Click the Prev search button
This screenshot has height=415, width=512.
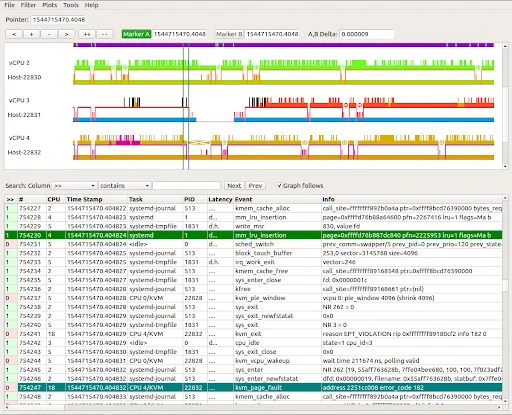pyautogui.click(x=255, y=186)
